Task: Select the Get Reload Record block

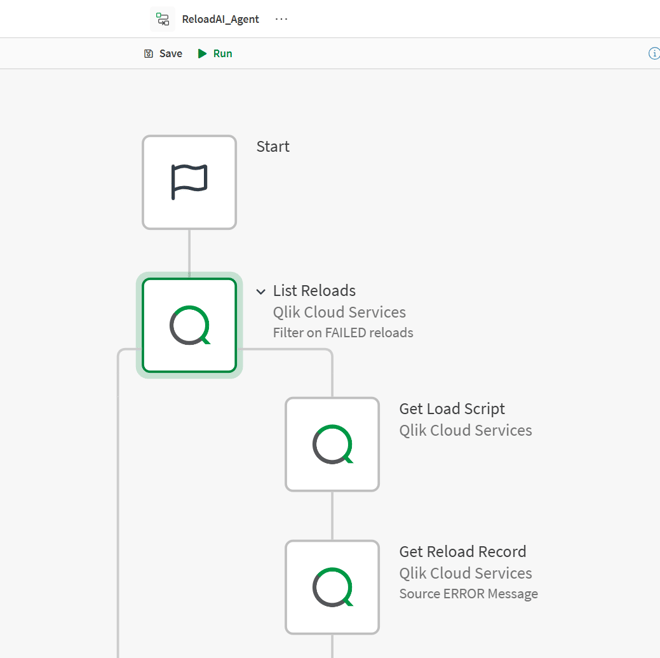Action: click(333, 587)
